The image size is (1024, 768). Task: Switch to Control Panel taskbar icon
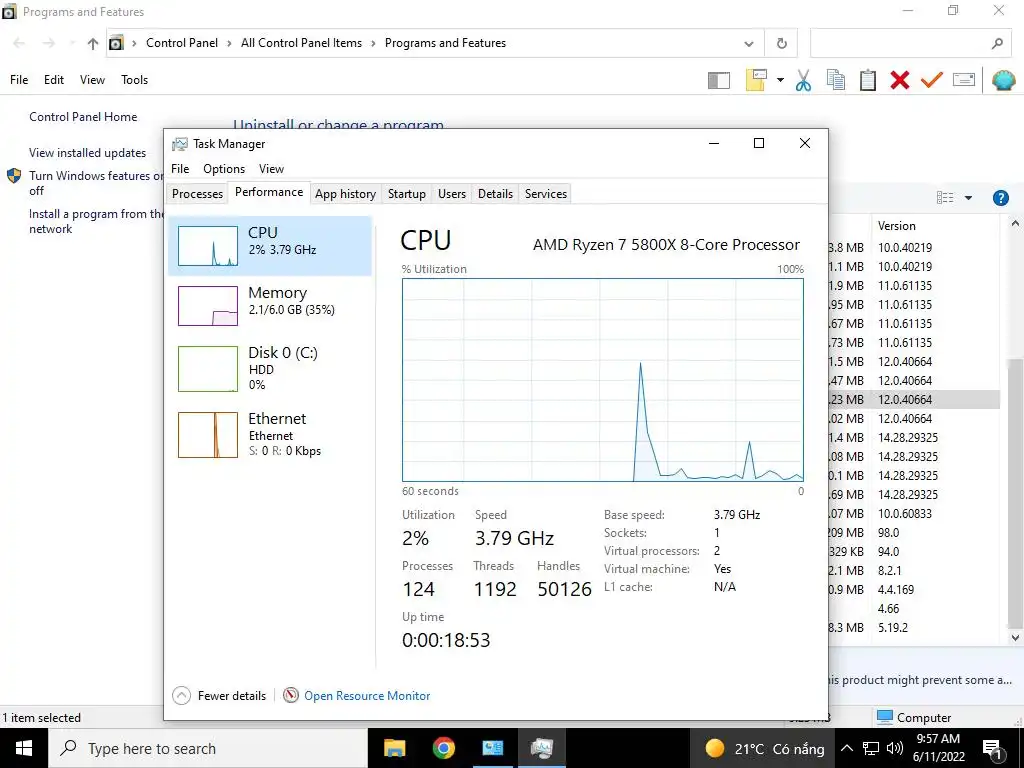pos(492,748)
